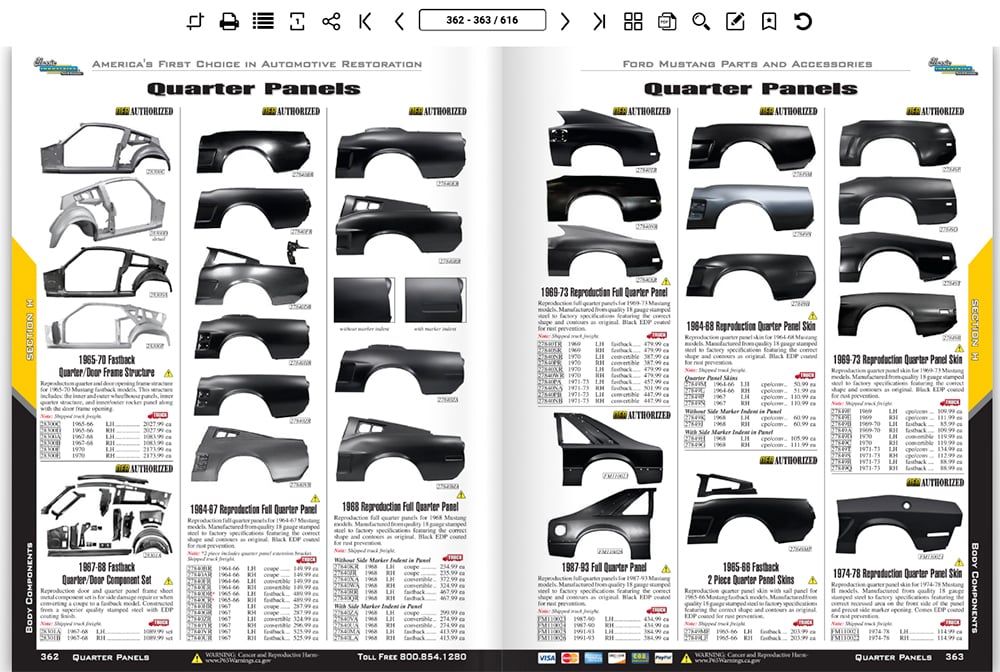The height and width of the screenshot is (672, 1000).
Task: Activate the page text selection tool
Action: pos(297,21)
